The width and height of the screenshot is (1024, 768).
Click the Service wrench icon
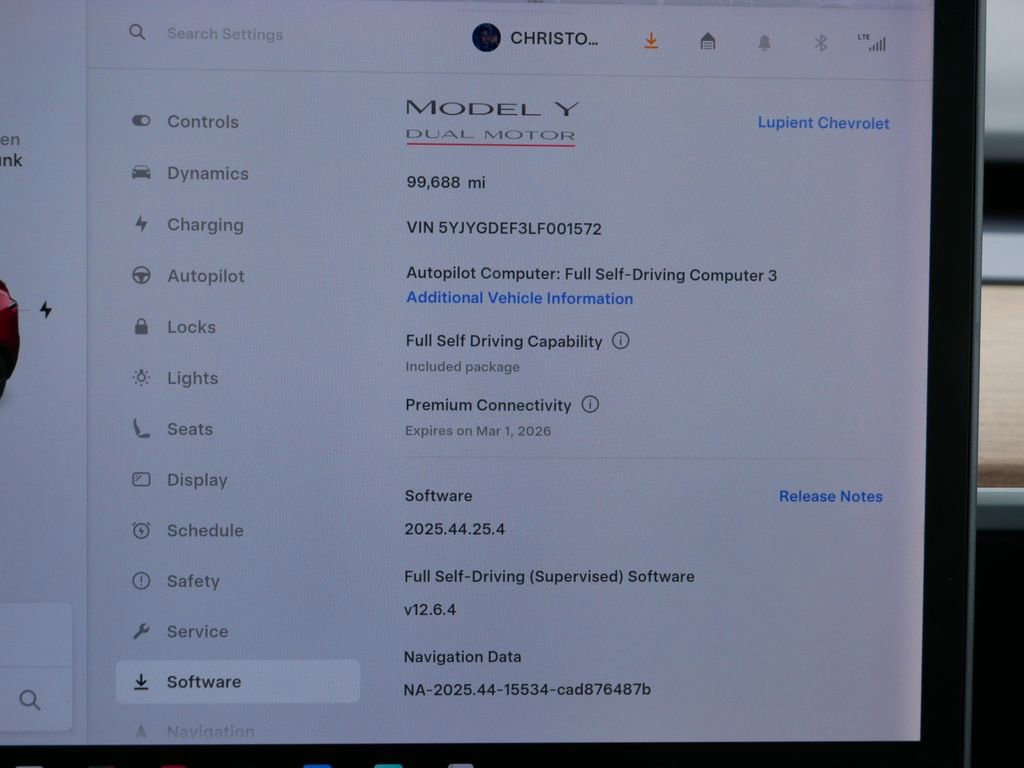point(141,631)
